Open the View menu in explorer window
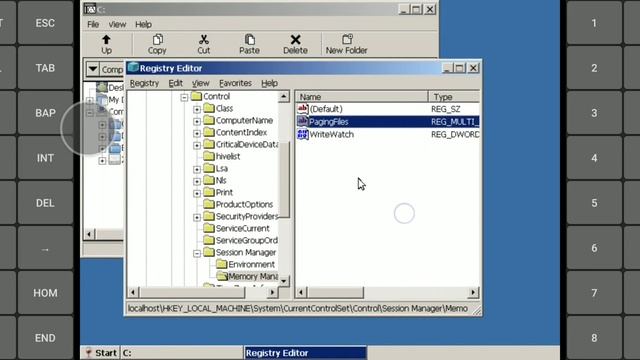This screenshot has height=360, width=640. click(x=117, y=24)
